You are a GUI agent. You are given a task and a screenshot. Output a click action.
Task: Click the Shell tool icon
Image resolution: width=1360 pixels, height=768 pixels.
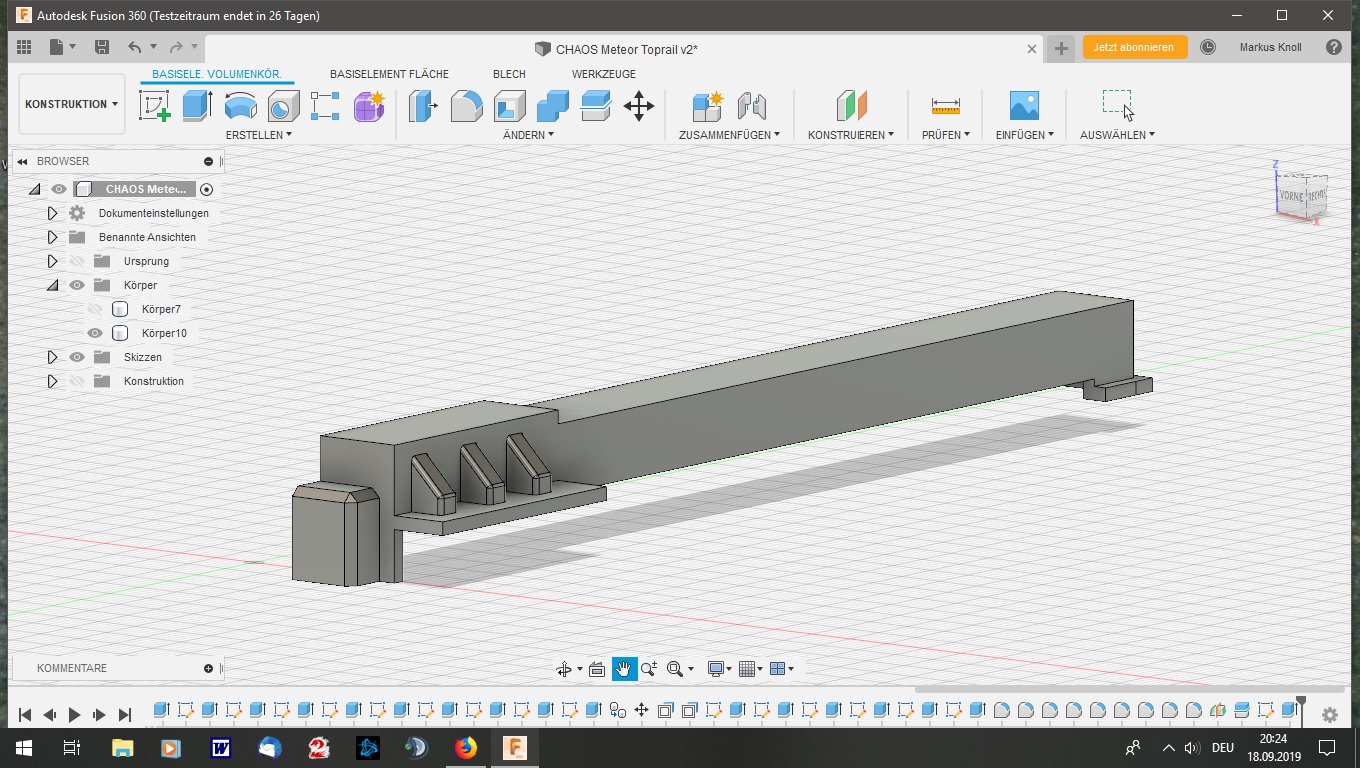509,105
